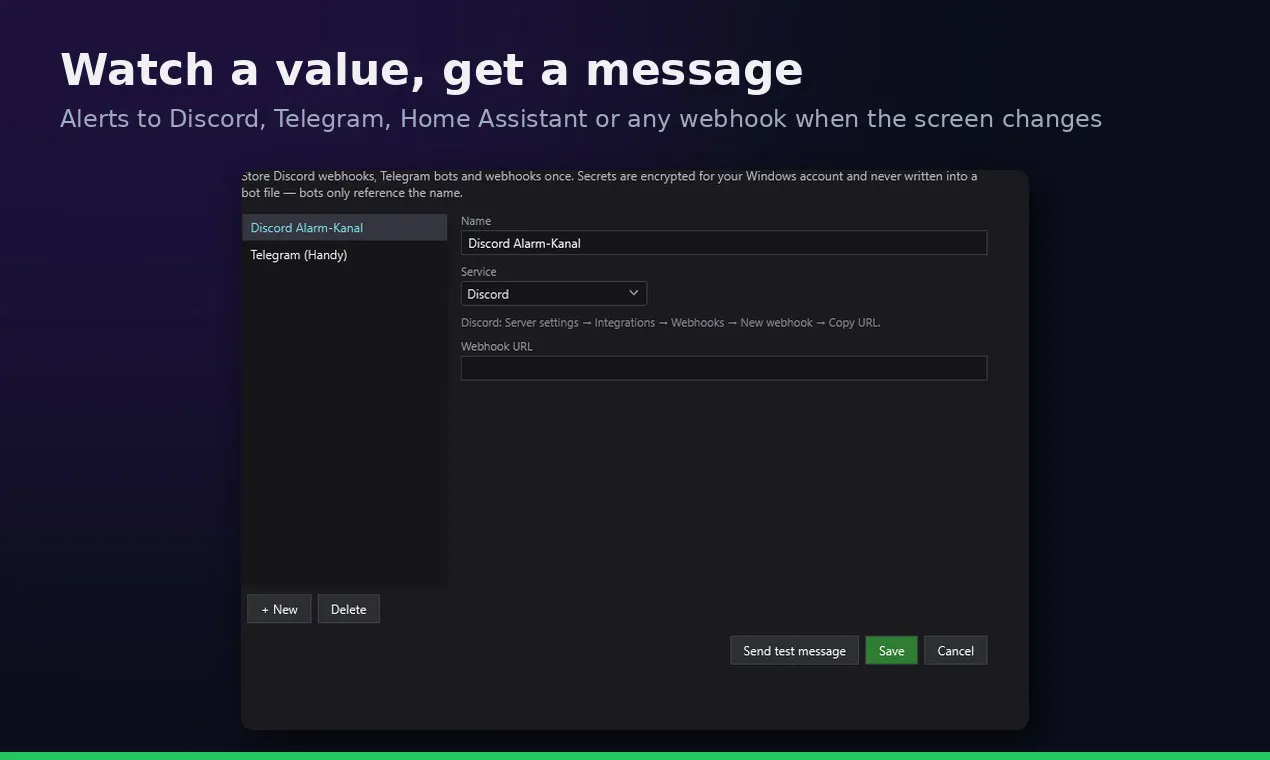Click the 'Watch a value, get a message' heading

[432, 71]
